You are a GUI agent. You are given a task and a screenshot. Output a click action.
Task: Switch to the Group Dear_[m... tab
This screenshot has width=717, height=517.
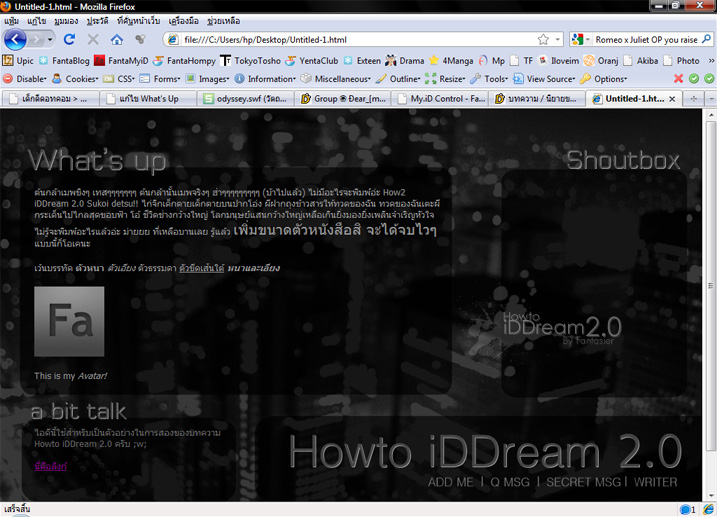(343, 99)
